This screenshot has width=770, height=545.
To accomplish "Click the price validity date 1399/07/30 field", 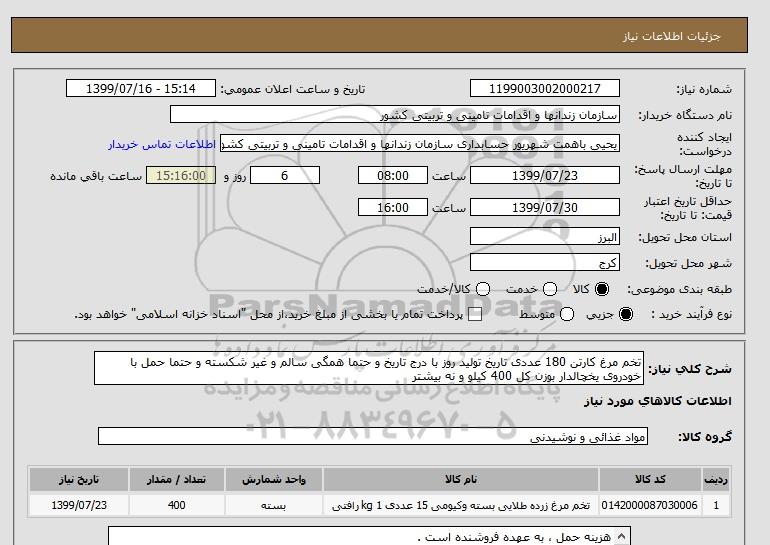I will (545, 207).
